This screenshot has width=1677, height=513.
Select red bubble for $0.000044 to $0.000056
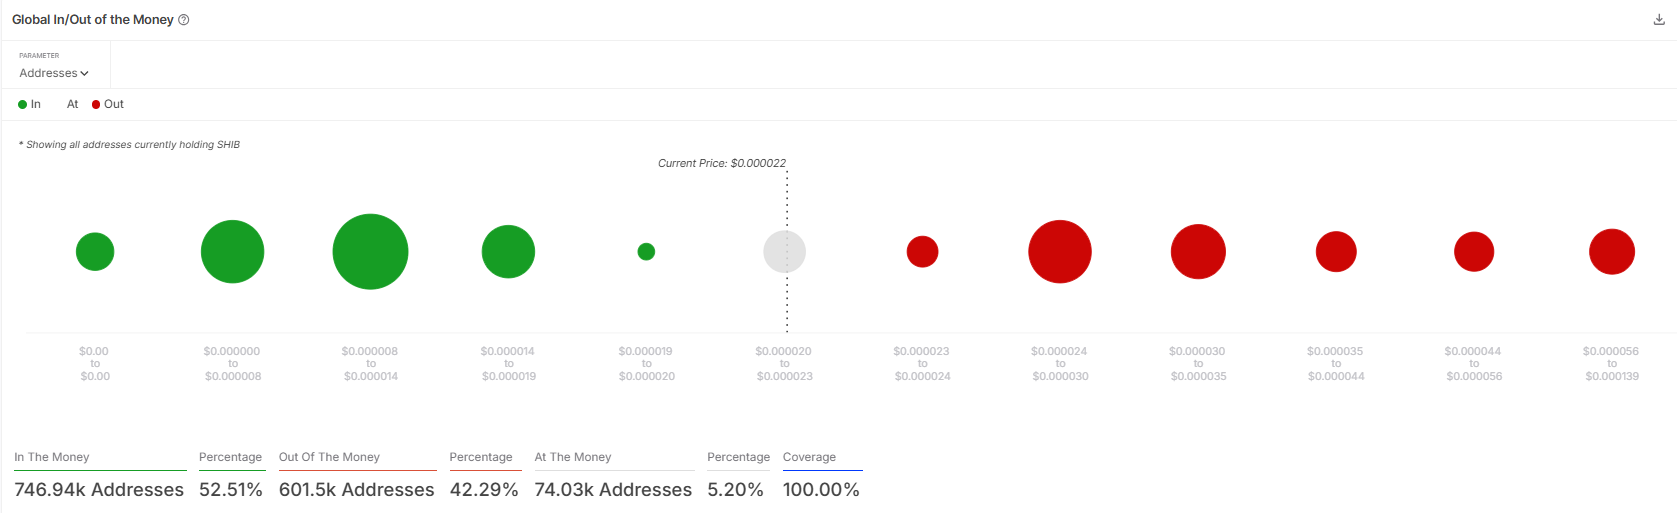pos(1474,251)
